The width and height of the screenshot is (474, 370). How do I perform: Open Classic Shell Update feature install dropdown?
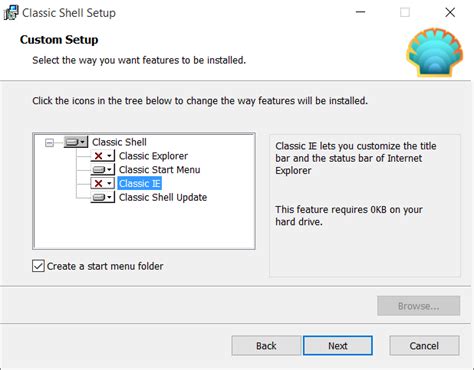click(103, 197)
